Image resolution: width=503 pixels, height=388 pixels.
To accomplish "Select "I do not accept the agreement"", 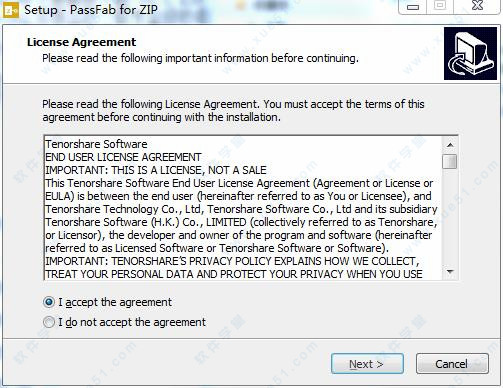I will (x=49, y=322).
